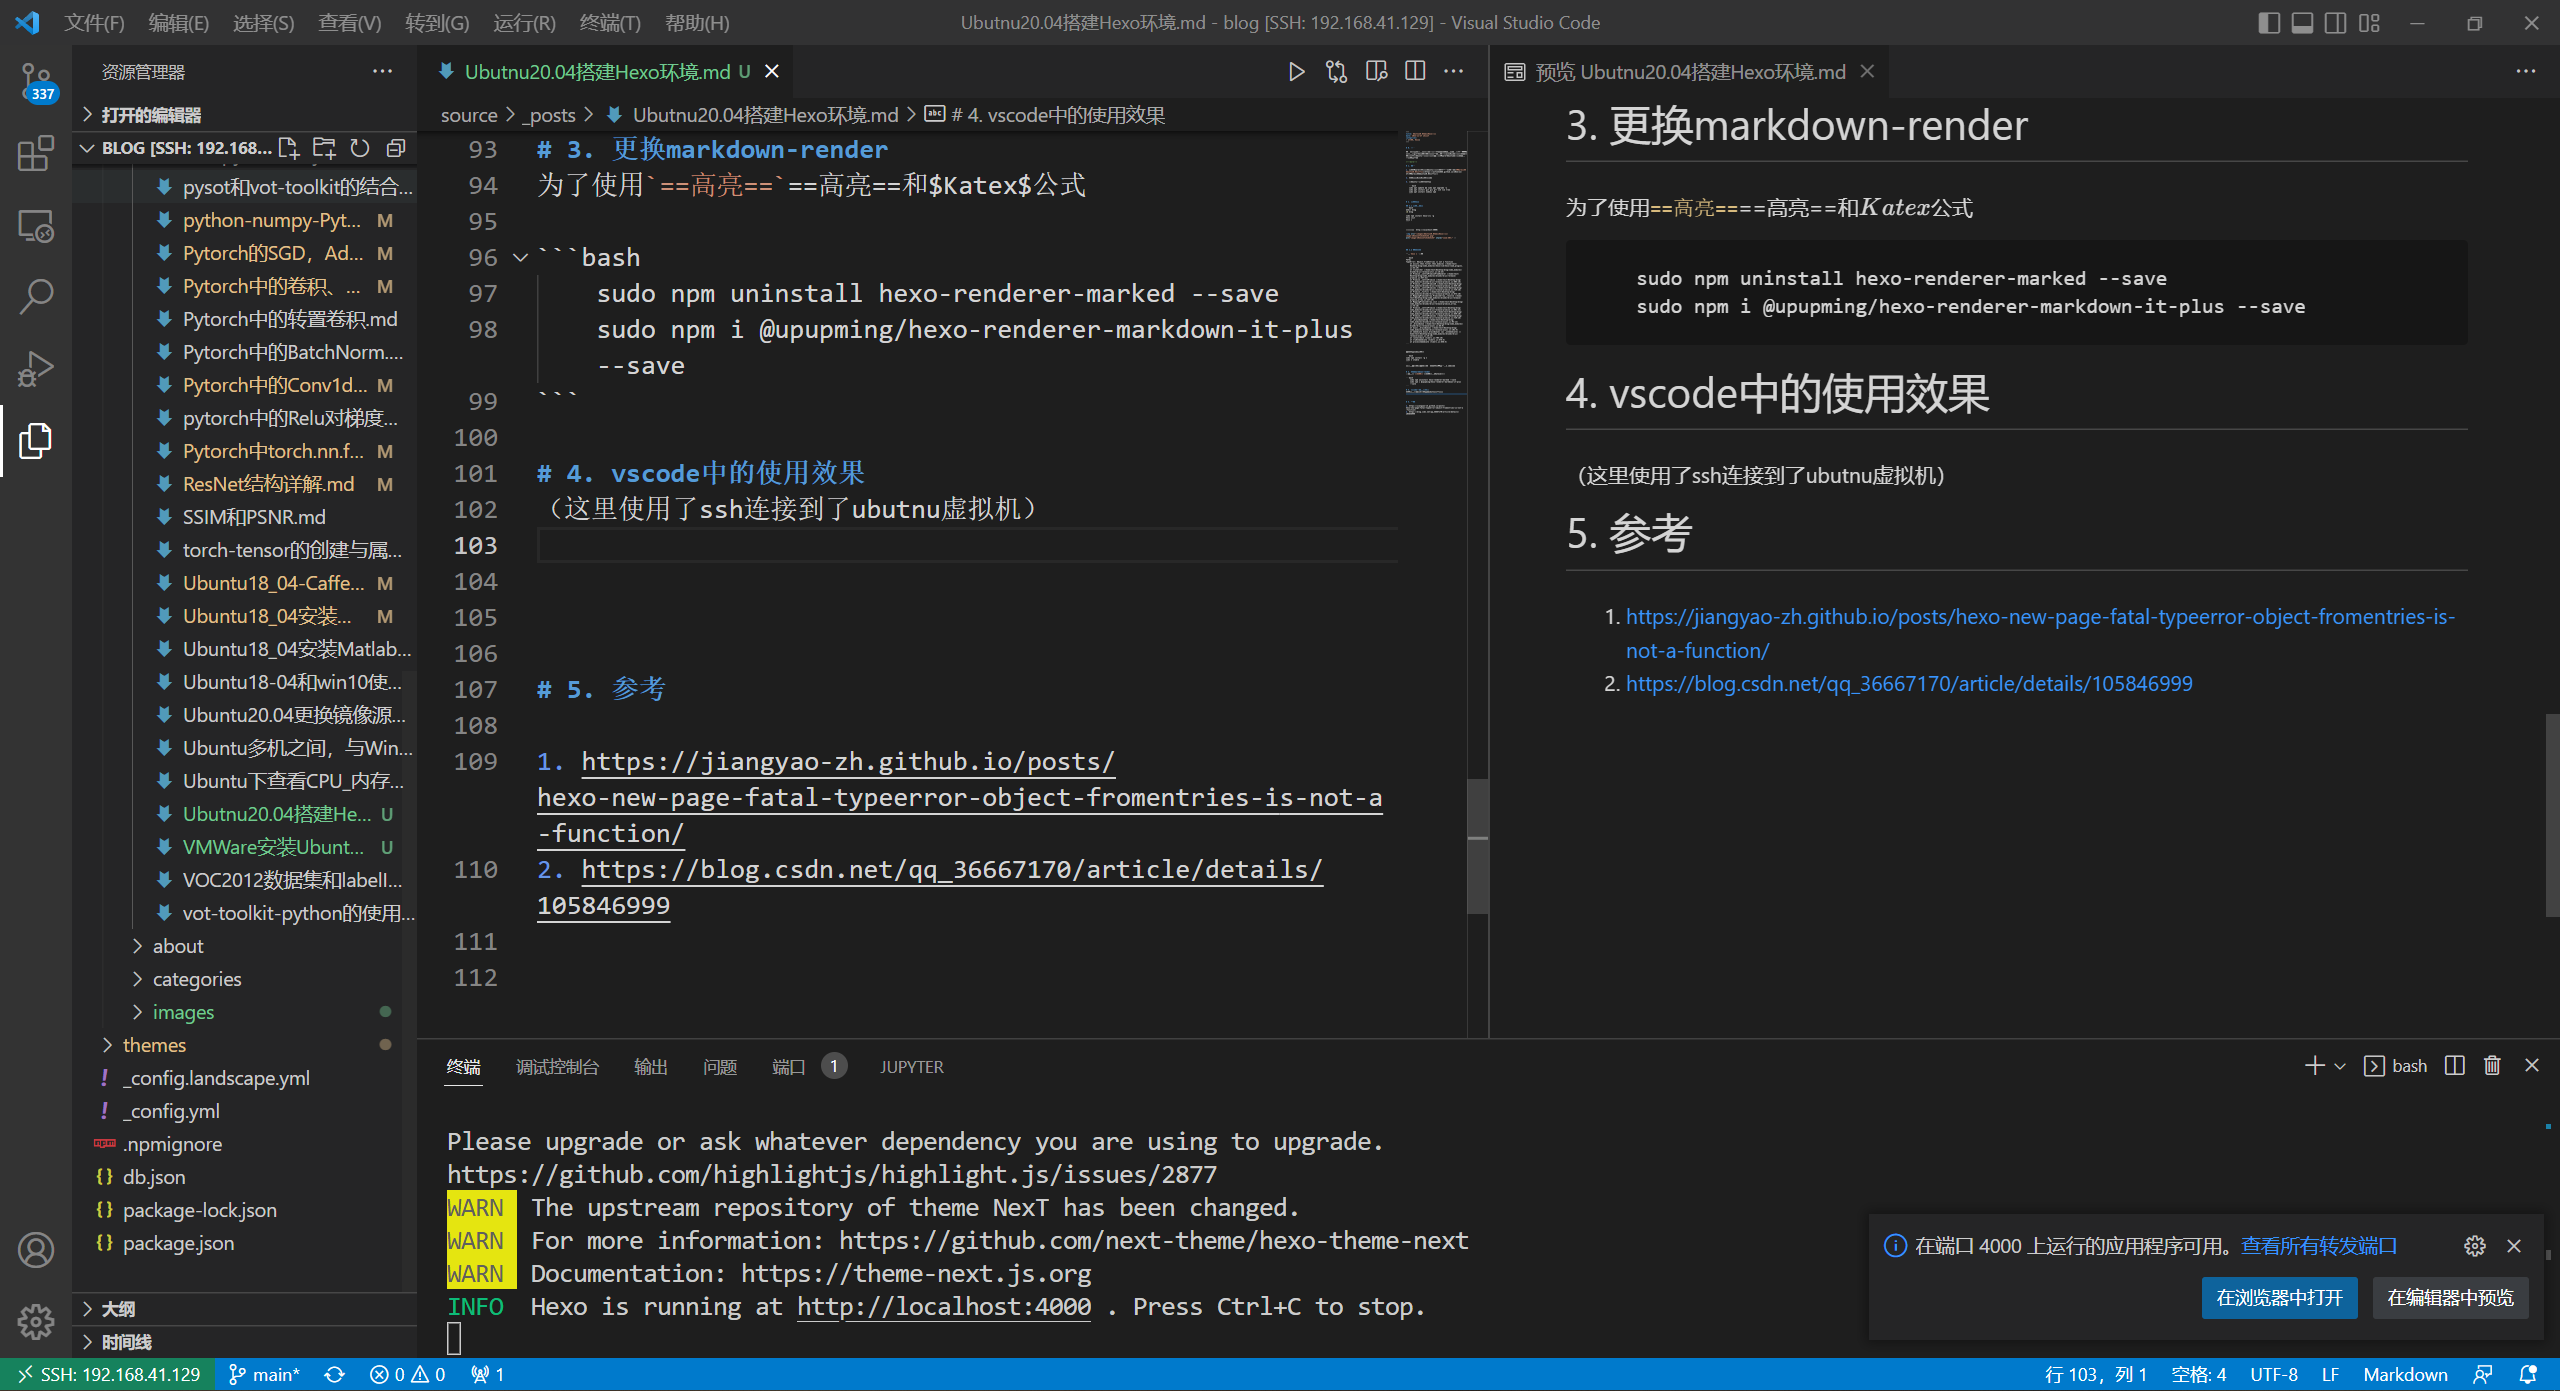
Task: Kill the bash terminal with trash icon
Action: (2492, 1066)
